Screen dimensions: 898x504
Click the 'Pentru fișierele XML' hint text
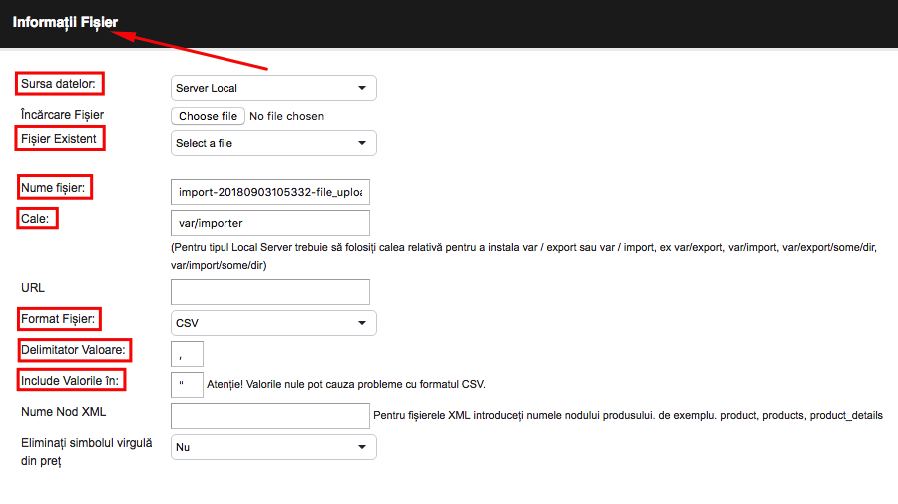[x=628, y=415]
